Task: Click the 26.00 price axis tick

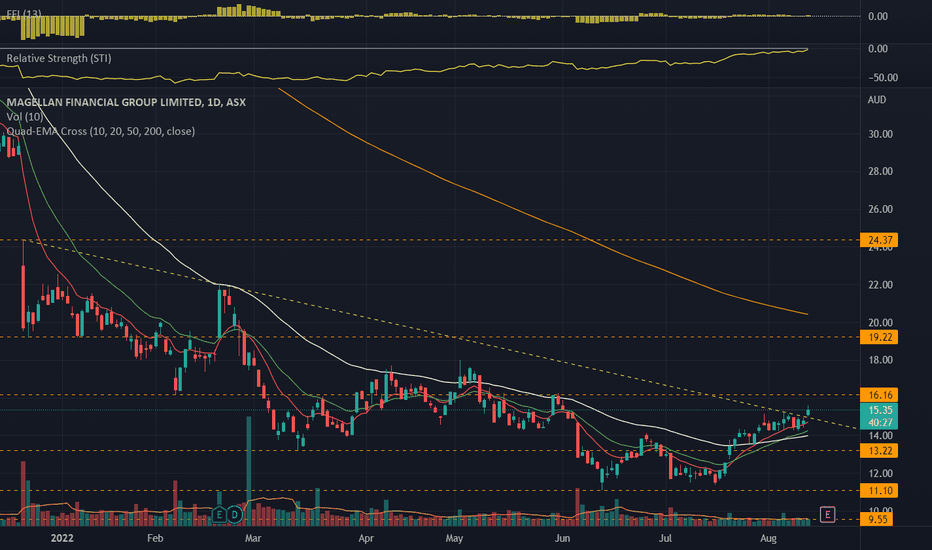Action: coord(880,209)
